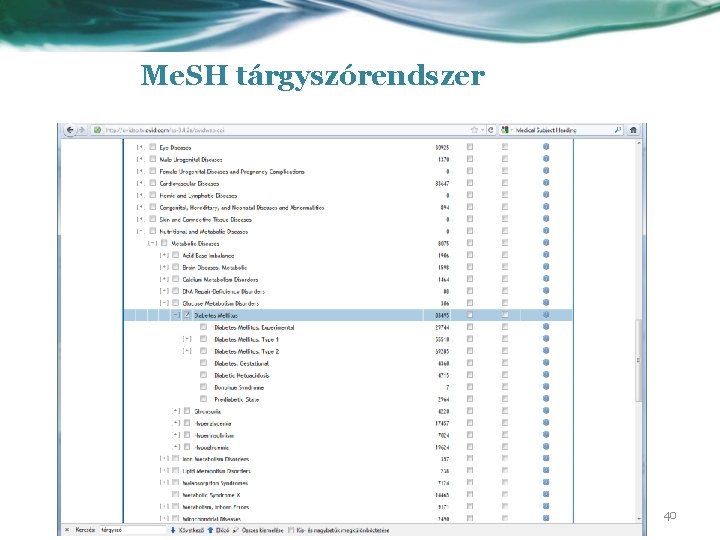Expand the Acid-Base Imbalance node
Viewport: 720px width, 540px height.
tap(164, 255)
